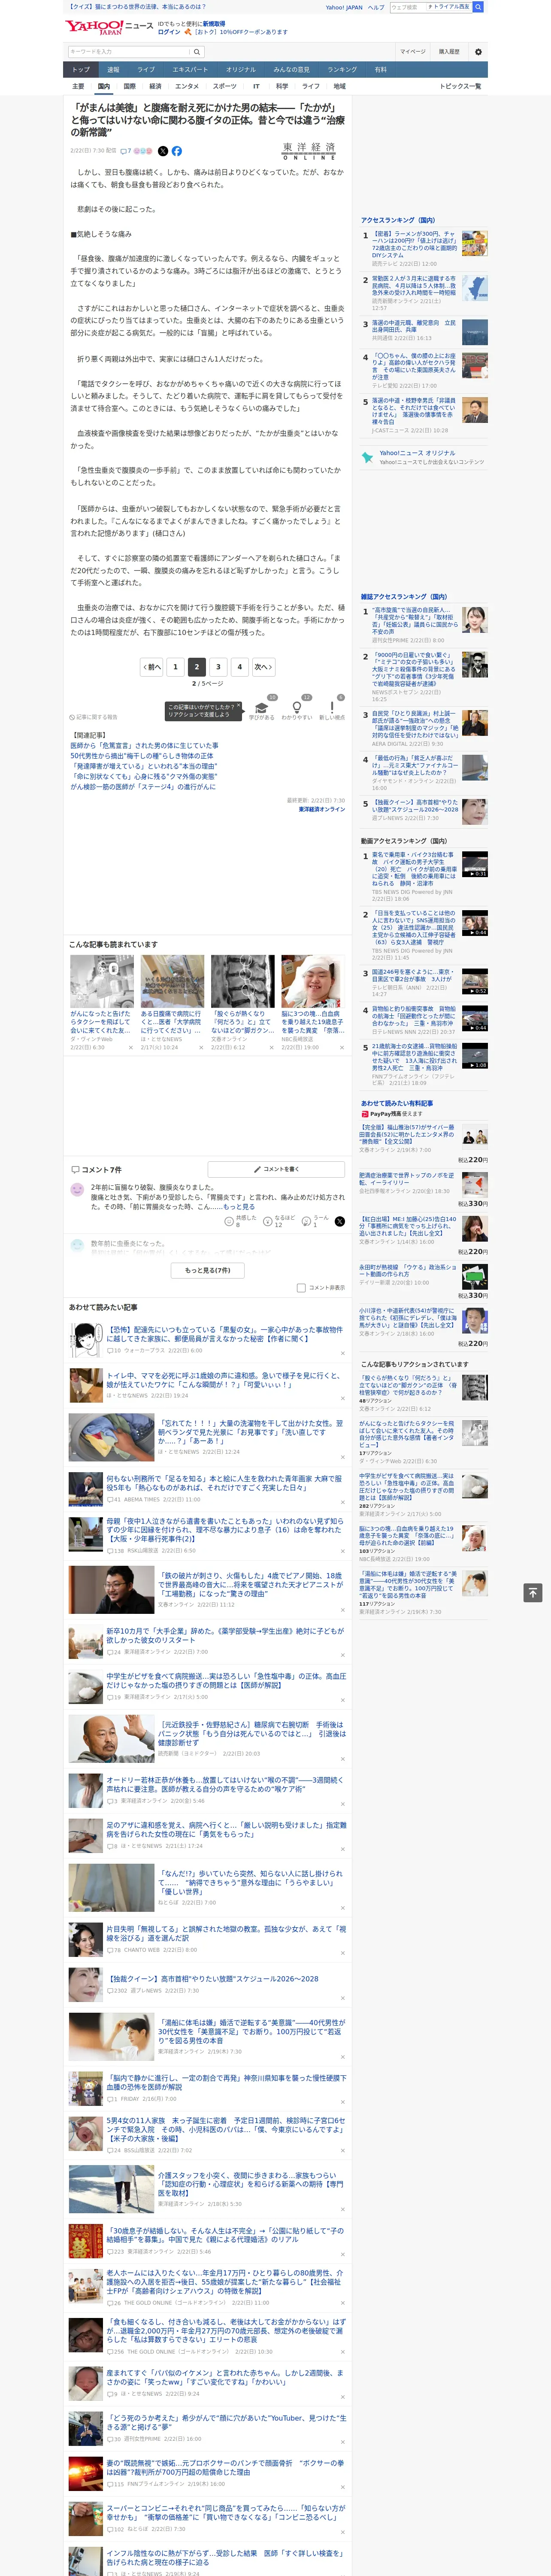The height and width of the screenshot is (2576, 551).
Task: Open related article 50代男性から摘出 梅干しの種
Action: click(x=143, y=755)
